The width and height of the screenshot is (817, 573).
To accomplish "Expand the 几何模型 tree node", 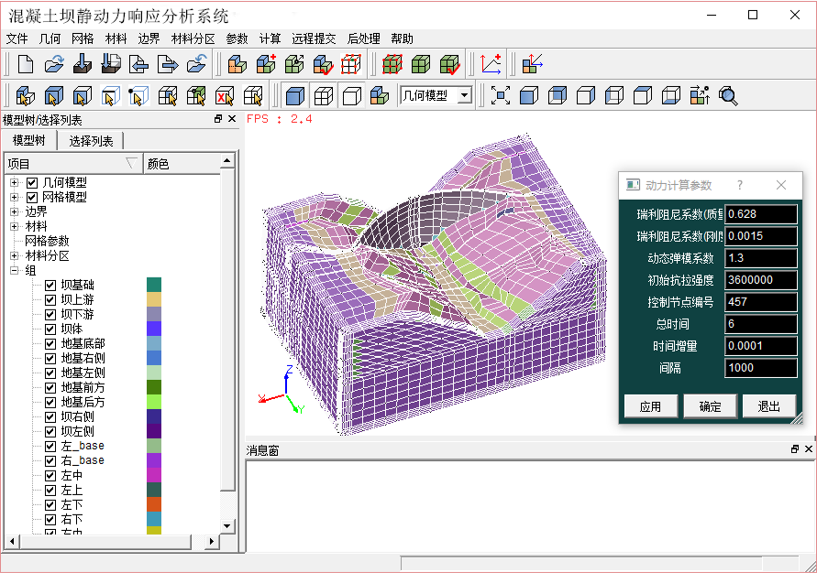I will [x=15, y=183].
